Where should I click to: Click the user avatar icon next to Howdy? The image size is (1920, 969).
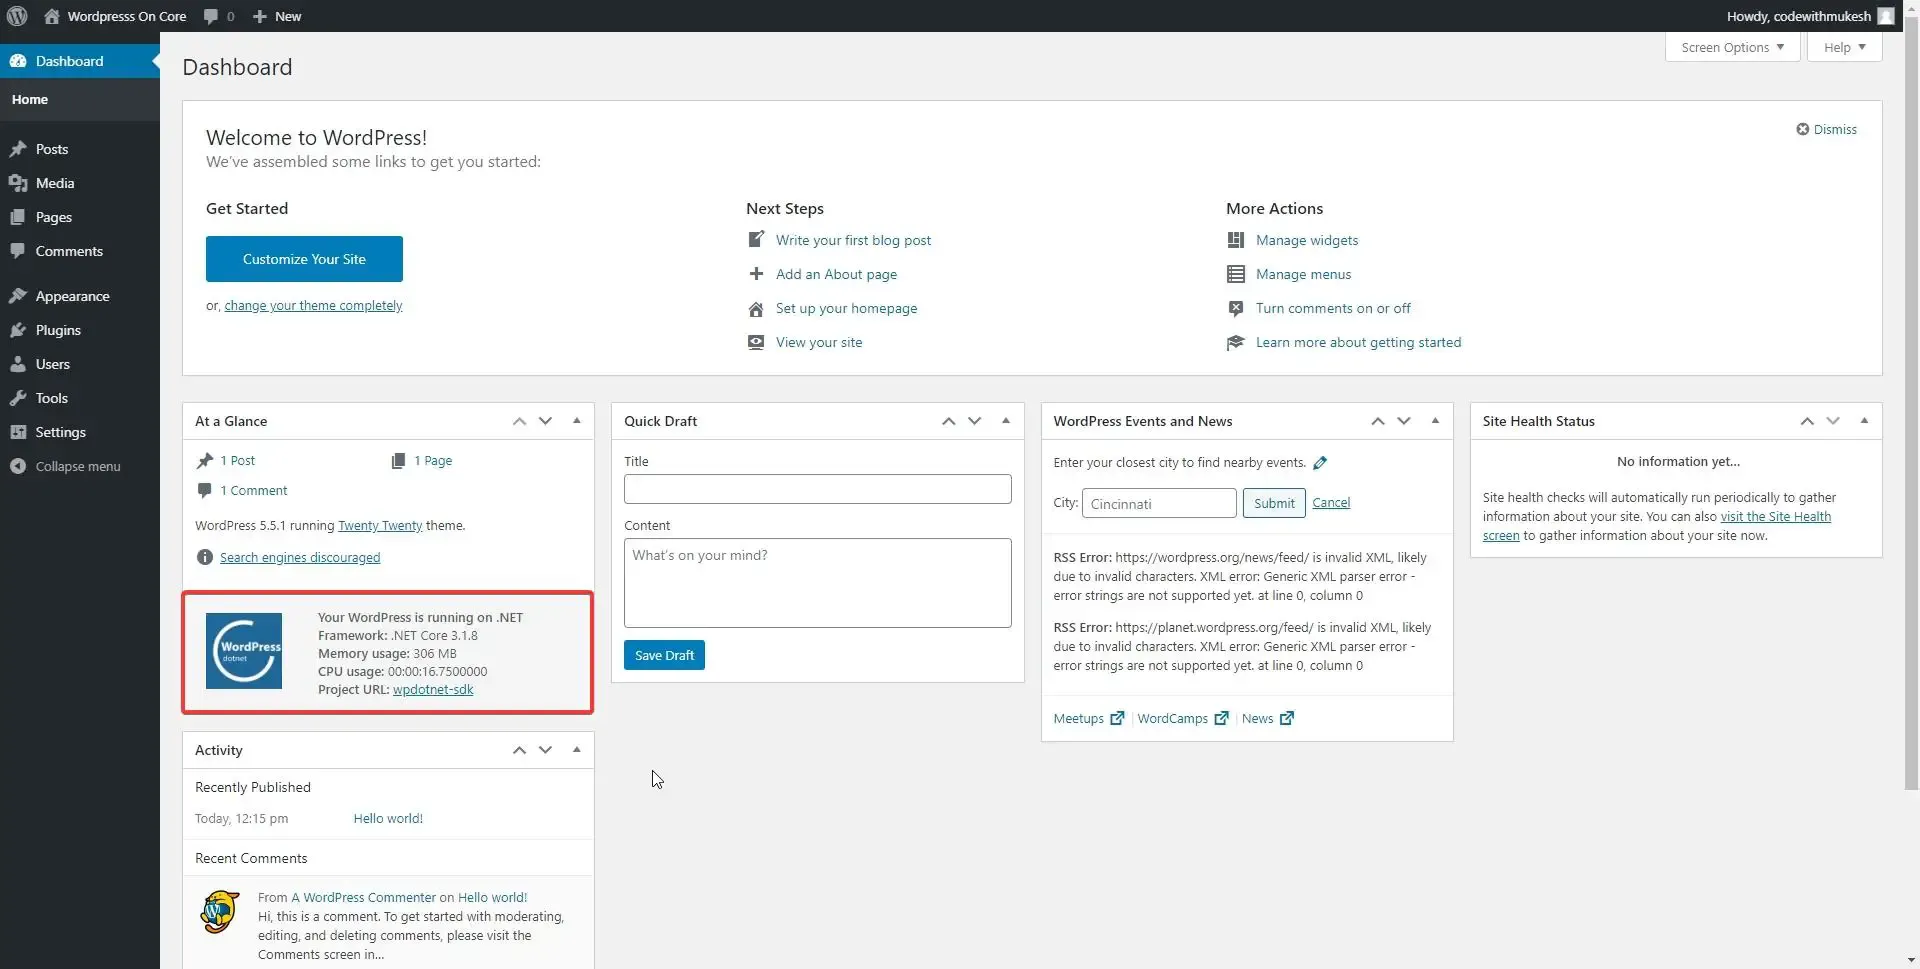click(1886, 16)
